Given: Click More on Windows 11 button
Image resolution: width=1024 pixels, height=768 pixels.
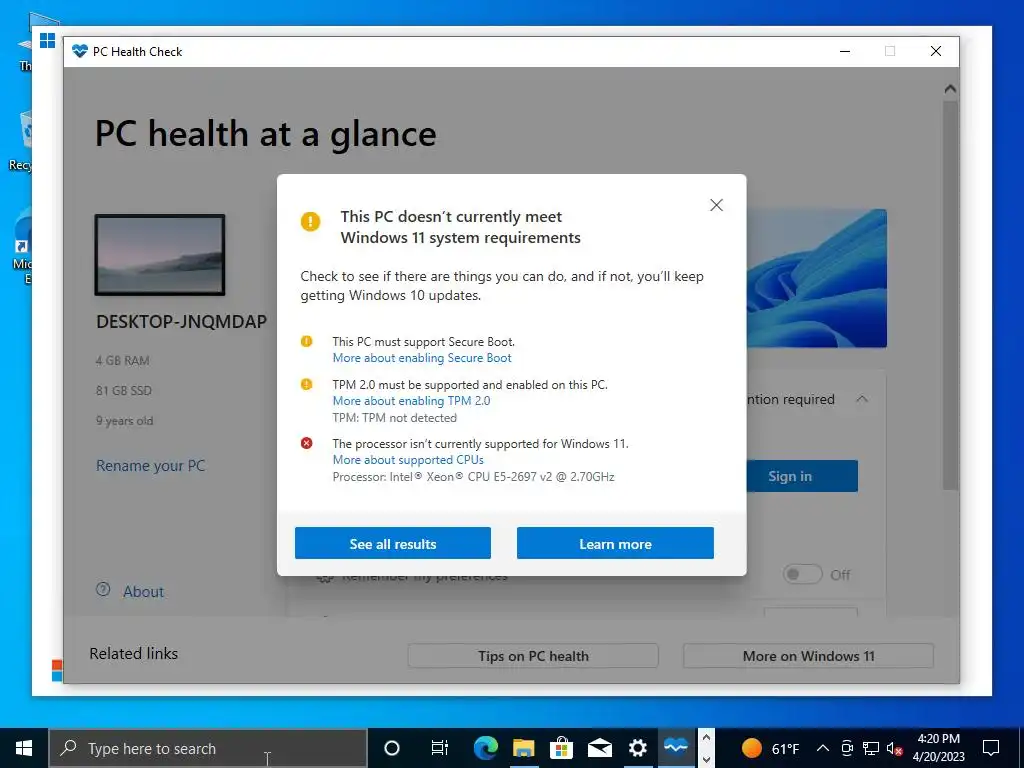Looking at the screenshot, I should point(808,656).
